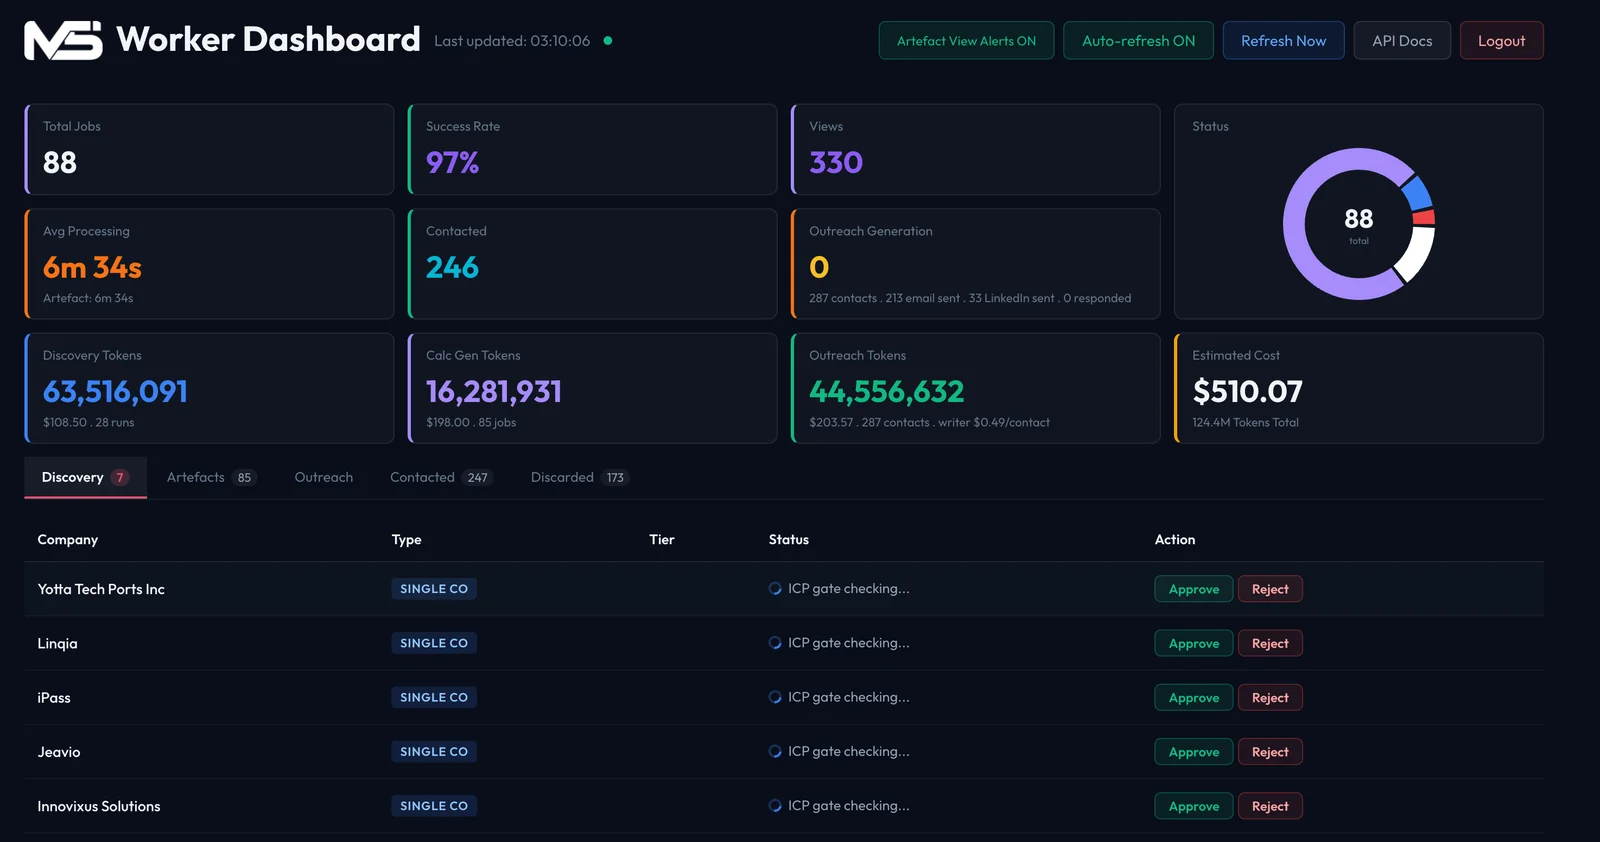Image resolution: width=1600 pixels, height=842 pixels.
Task: Open API Docs
Action: (x=1402, y=41)
